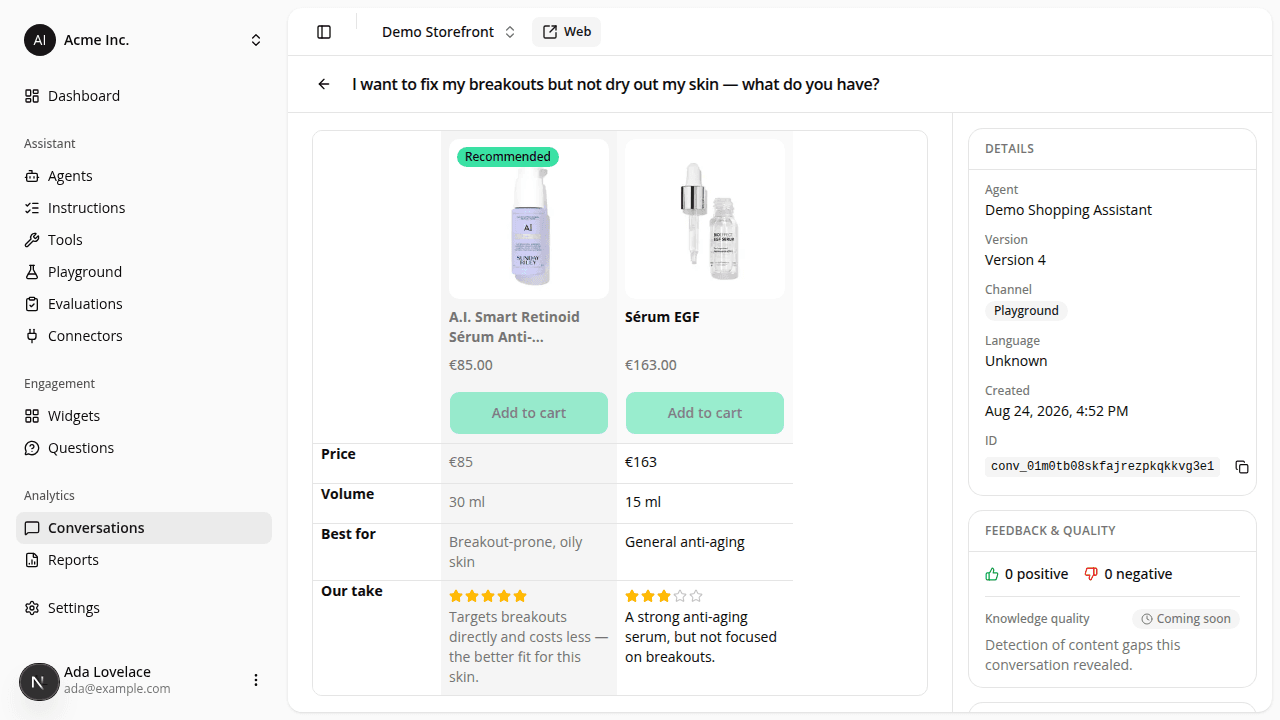
Task: Copy the conversation ID
Action: point(1242,467)
